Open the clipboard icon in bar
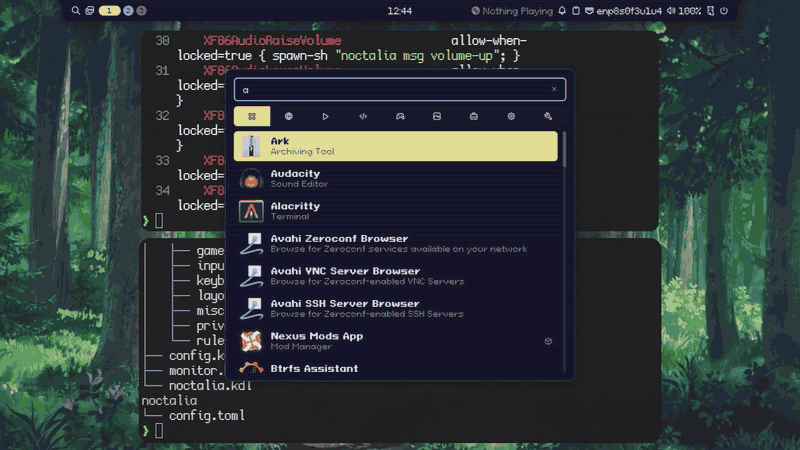This screenshot has width=800, height=450. pos(576,11)
